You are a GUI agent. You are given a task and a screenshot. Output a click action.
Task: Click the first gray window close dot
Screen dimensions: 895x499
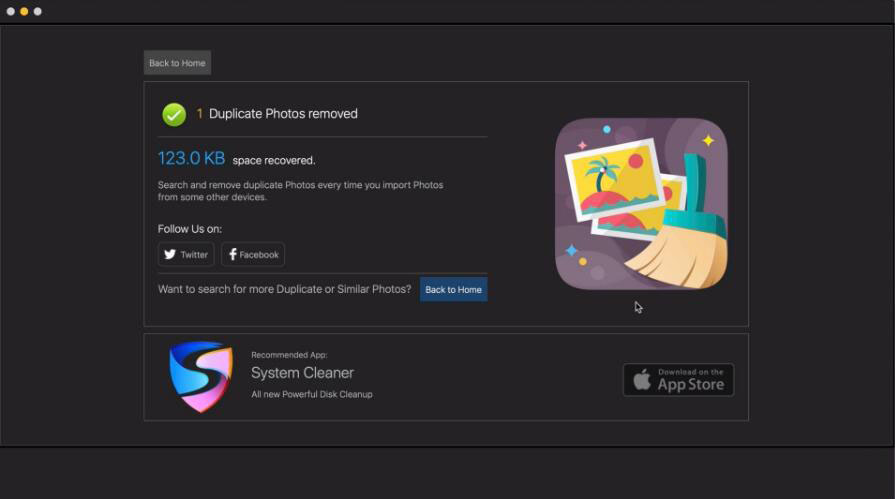click(10, 11)
